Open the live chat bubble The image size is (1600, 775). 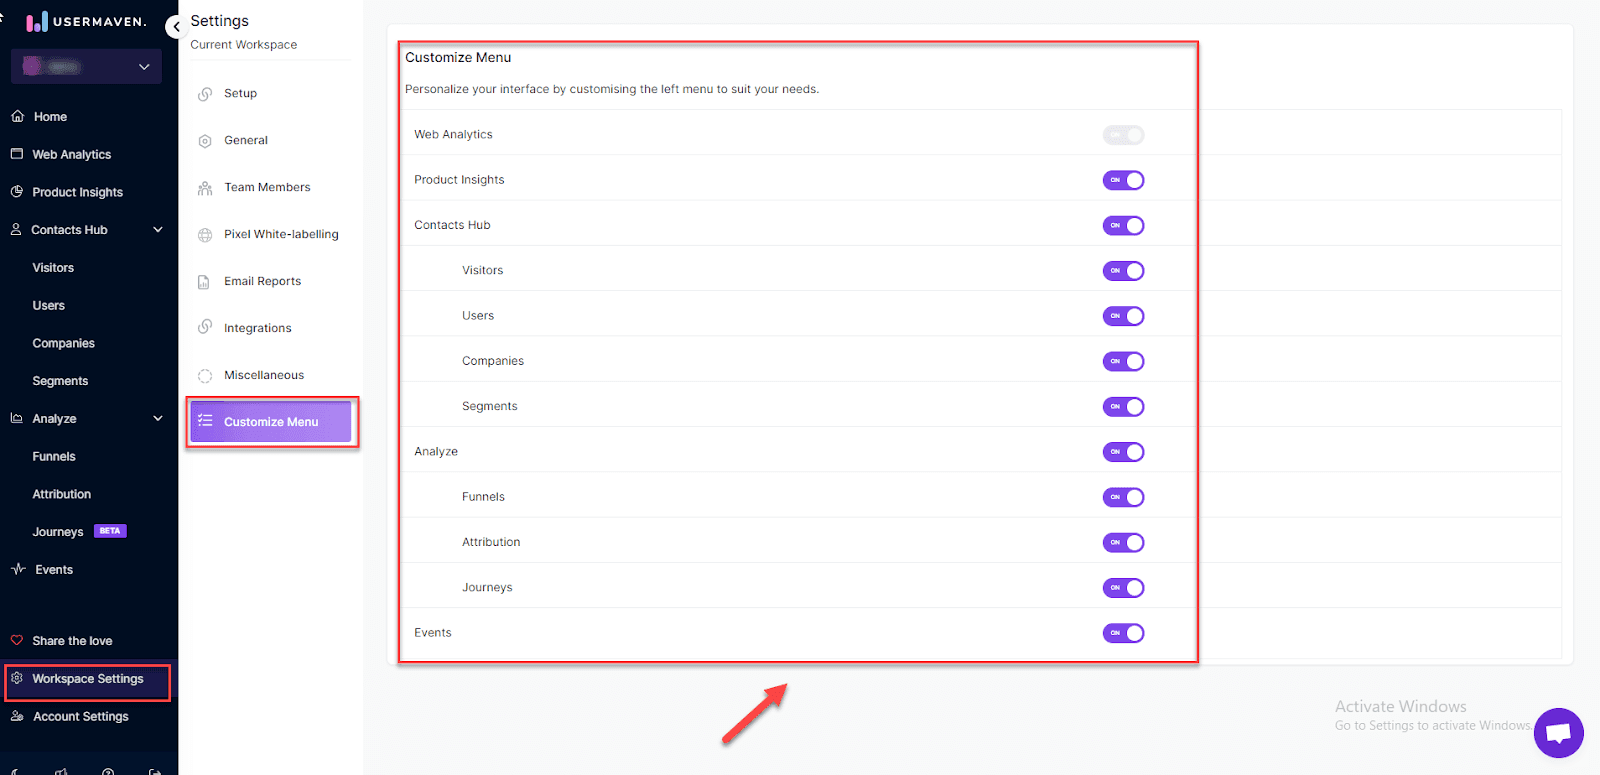pyautogui.click(x=1558, y=733)
